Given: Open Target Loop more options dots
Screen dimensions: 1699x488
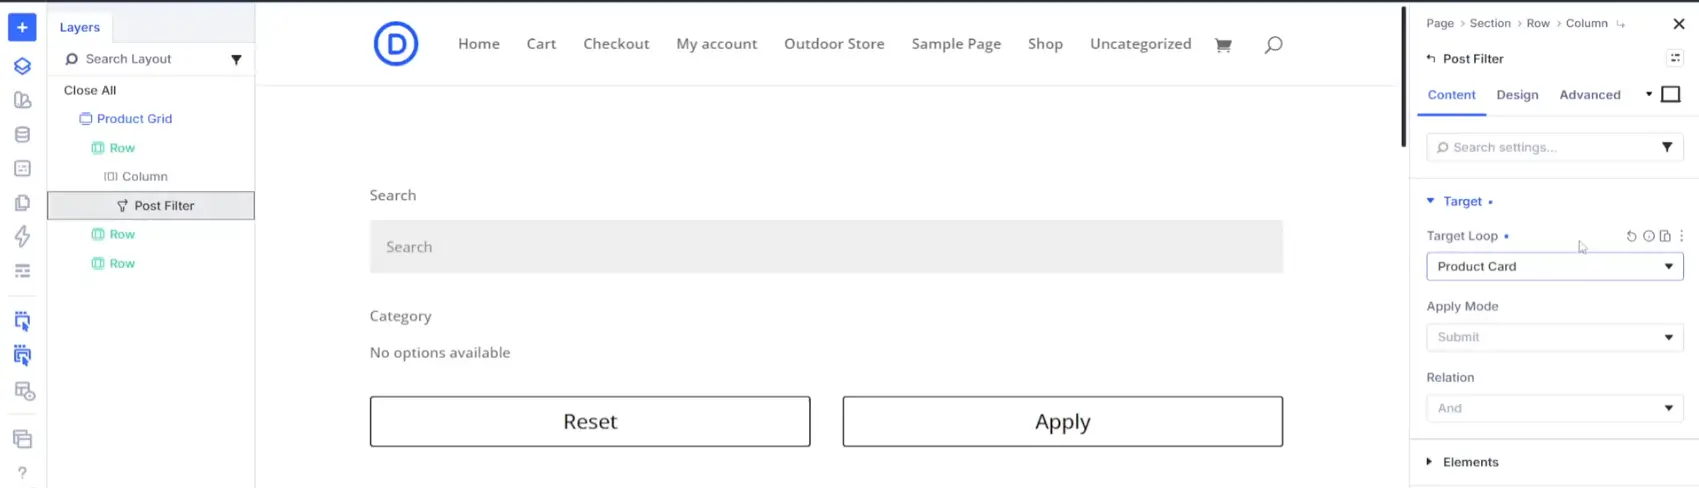Looking at the screenshot, I should point(1682,236).
